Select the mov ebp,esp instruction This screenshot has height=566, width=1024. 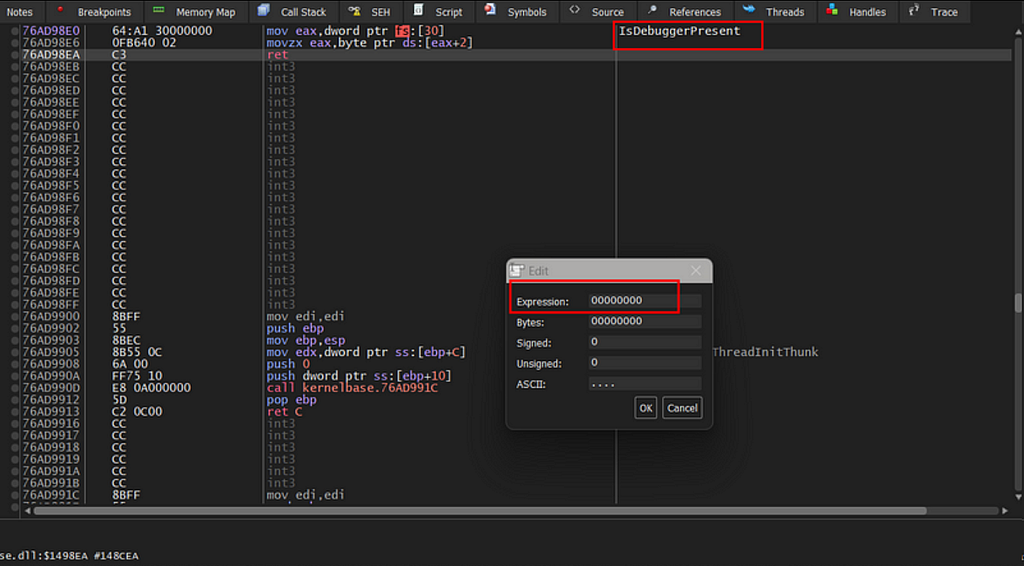306,340
